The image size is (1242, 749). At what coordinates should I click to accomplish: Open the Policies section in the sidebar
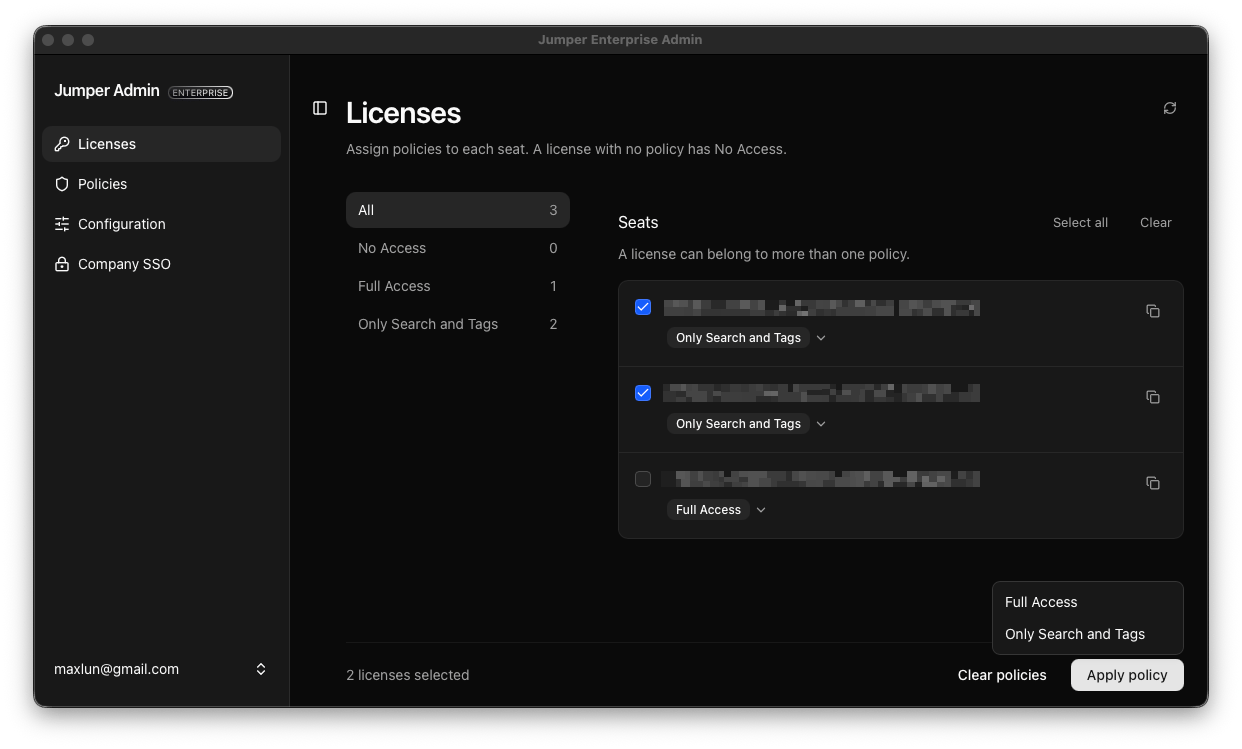[x=161, y=184]
